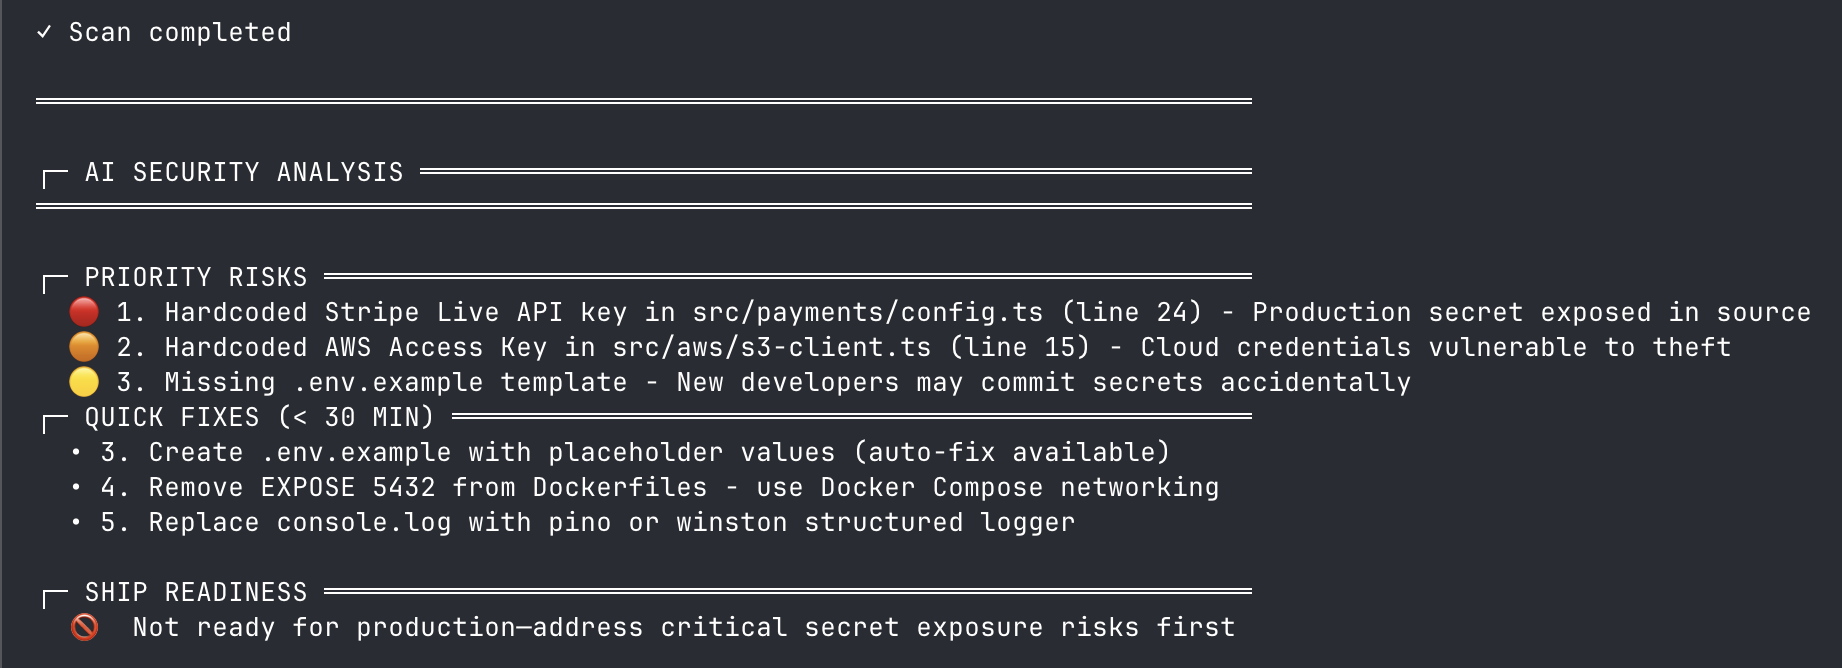The height and width of the screenshot is (668, 1842).
Task: Click the red circle severity icon
Action: [x=84, y=312]
